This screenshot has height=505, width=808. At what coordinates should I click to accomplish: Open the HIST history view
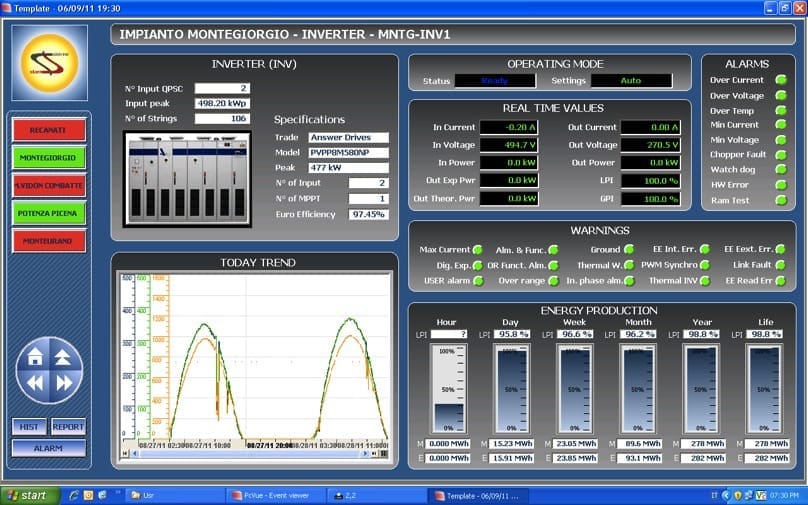click(30, 427)
